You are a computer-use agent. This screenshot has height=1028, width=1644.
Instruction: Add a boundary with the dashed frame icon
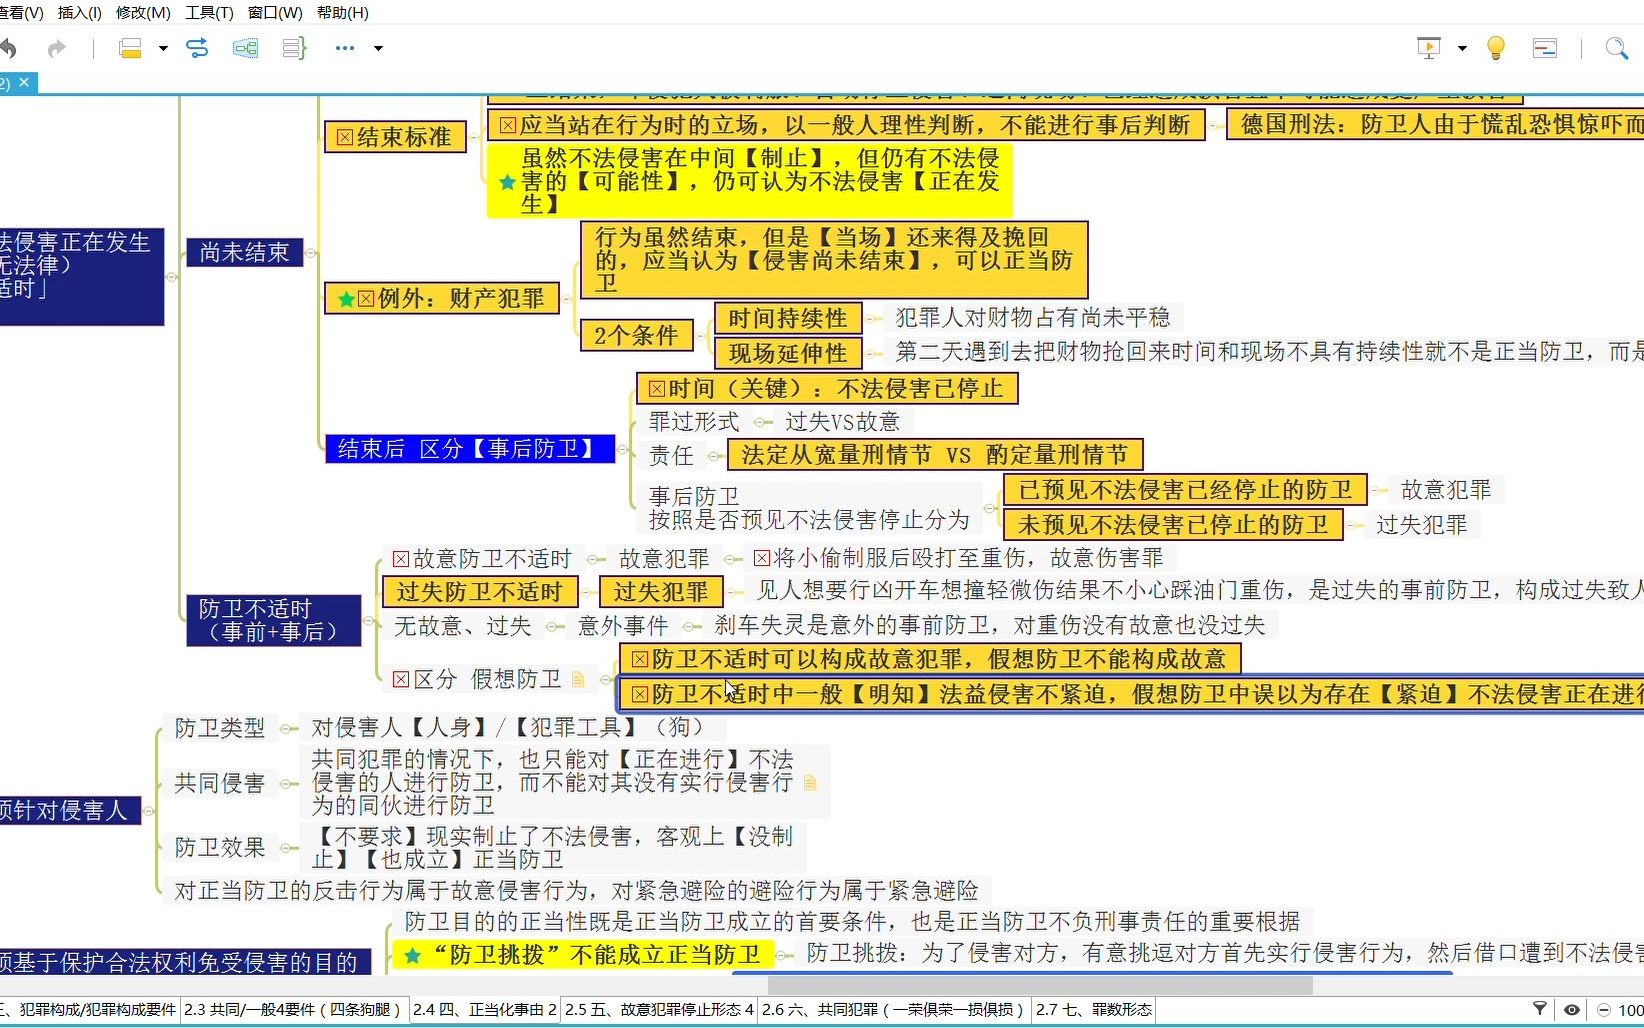pyautogui.click(x=245, y=48)
